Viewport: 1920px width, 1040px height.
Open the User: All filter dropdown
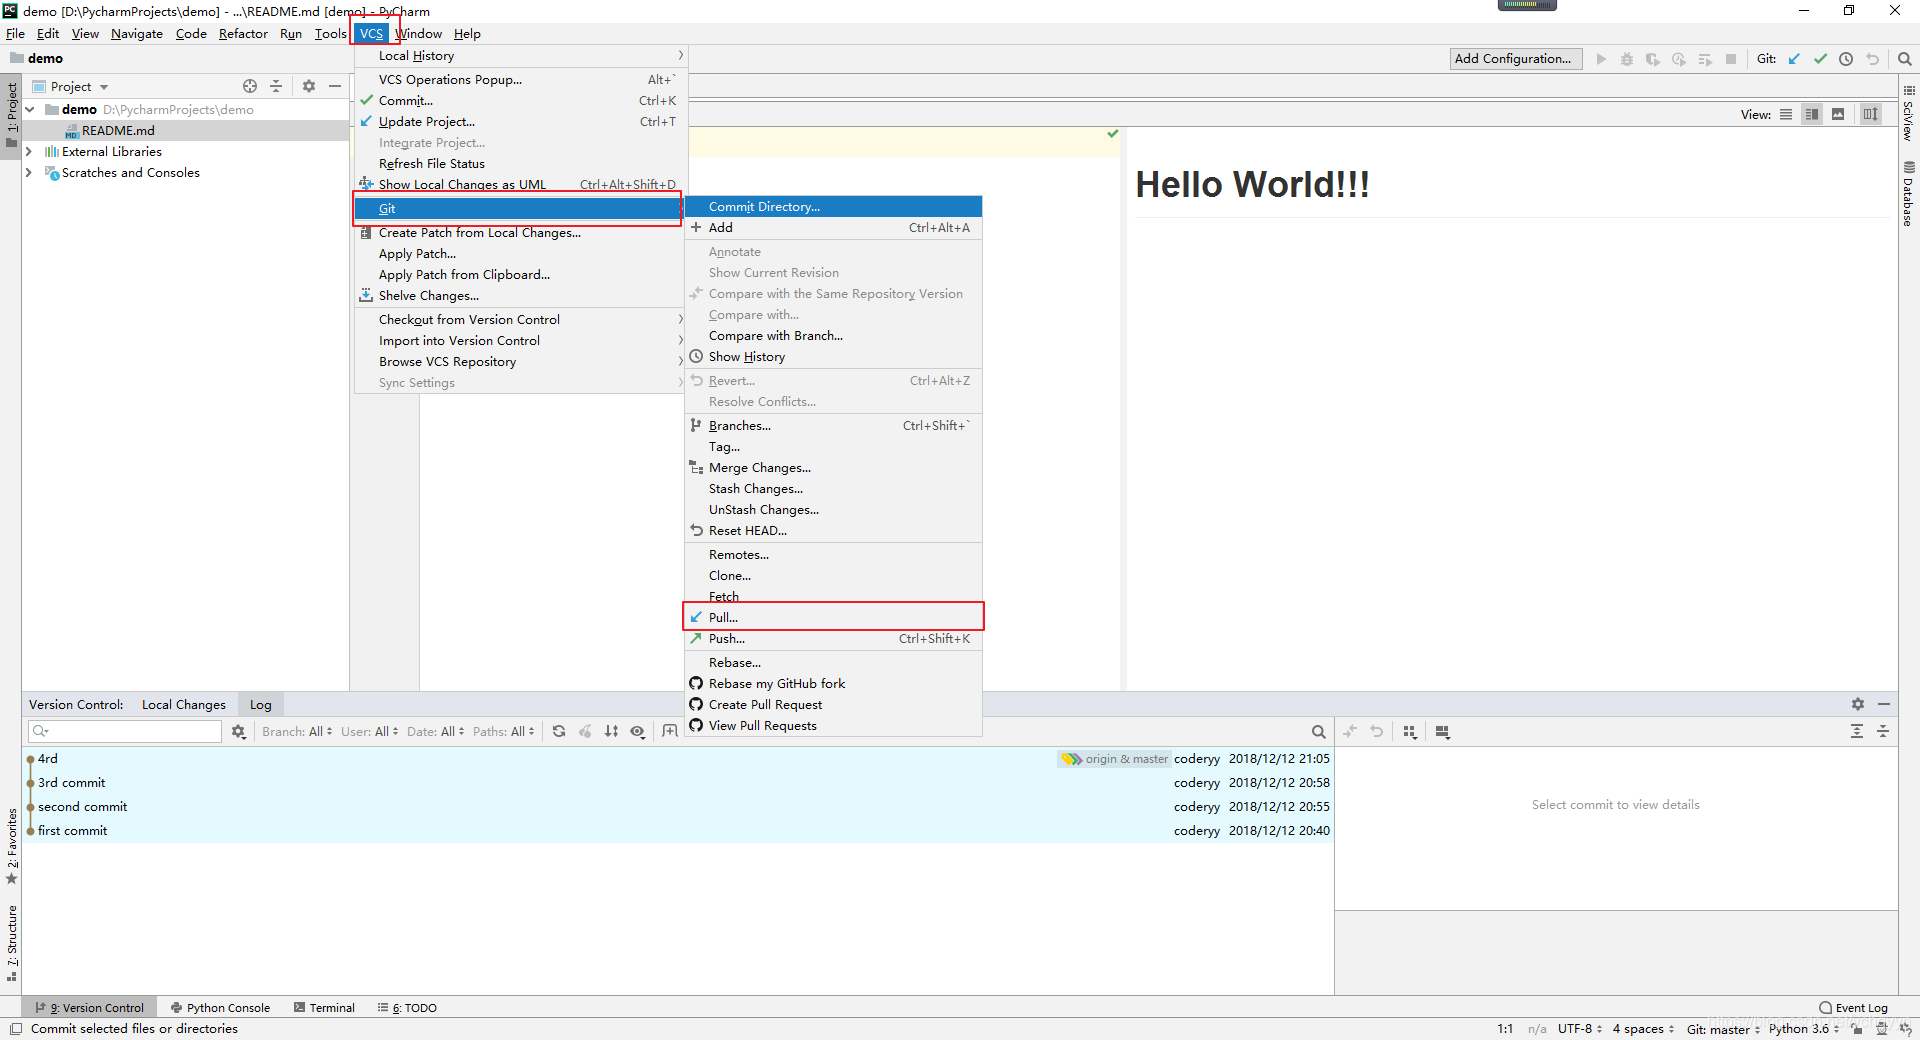click(x=369, y=732)
